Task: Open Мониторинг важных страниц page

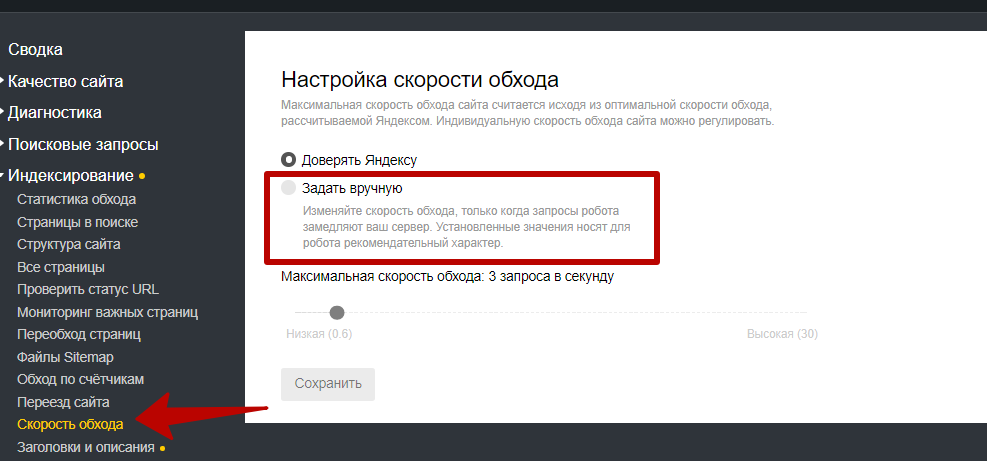Action: point(108,312)
